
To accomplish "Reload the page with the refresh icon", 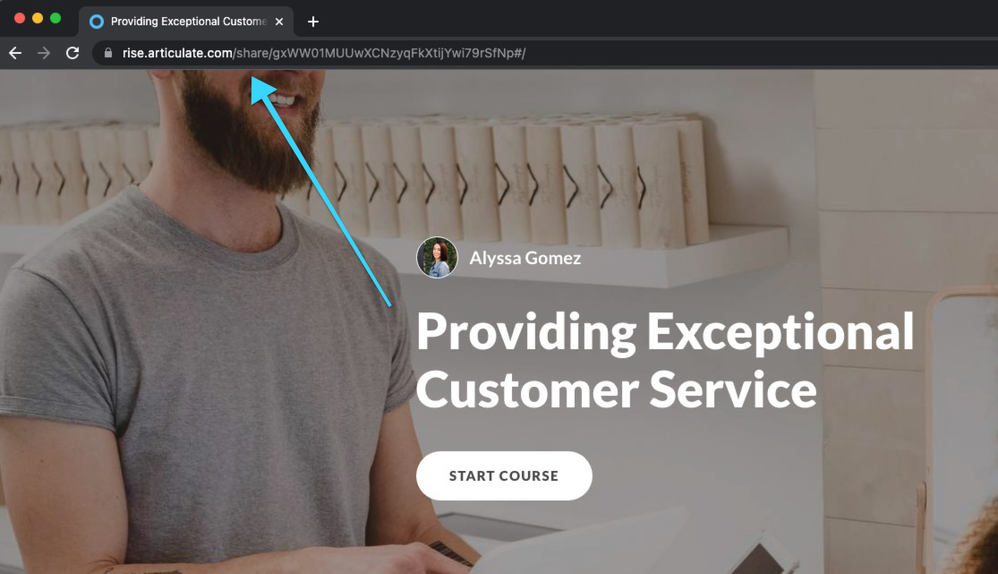I will [73, 53].
